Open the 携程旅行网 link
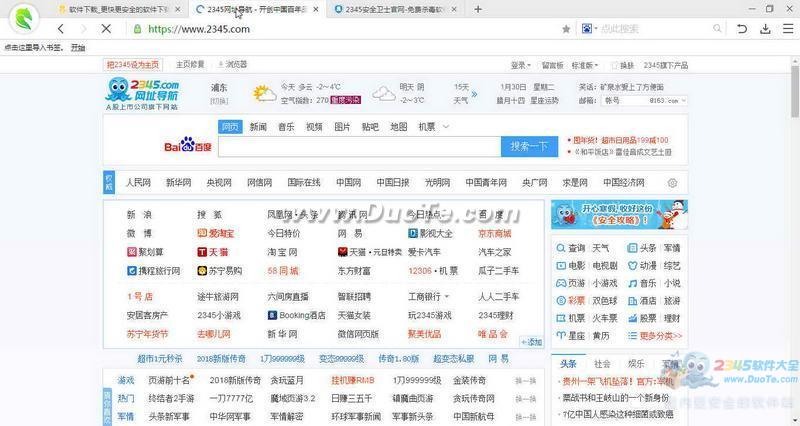This screenshot has height=426, width=800. 154,271
